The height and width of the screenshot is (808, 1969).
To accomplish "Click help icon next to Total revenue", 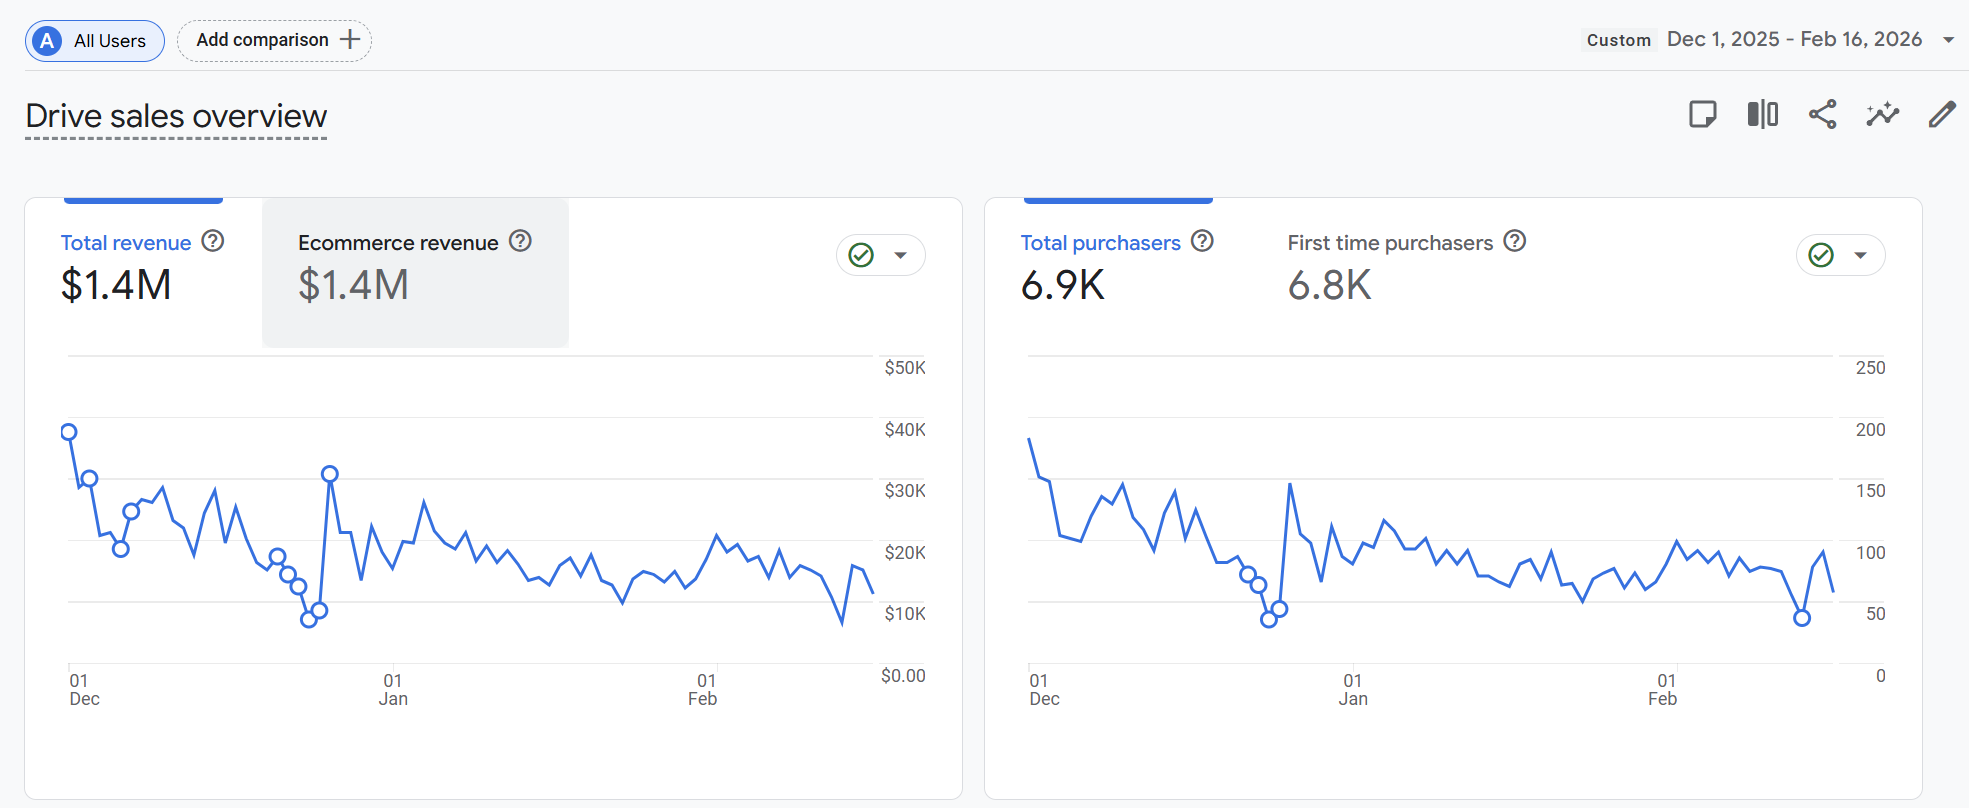I will coord(213,241).
